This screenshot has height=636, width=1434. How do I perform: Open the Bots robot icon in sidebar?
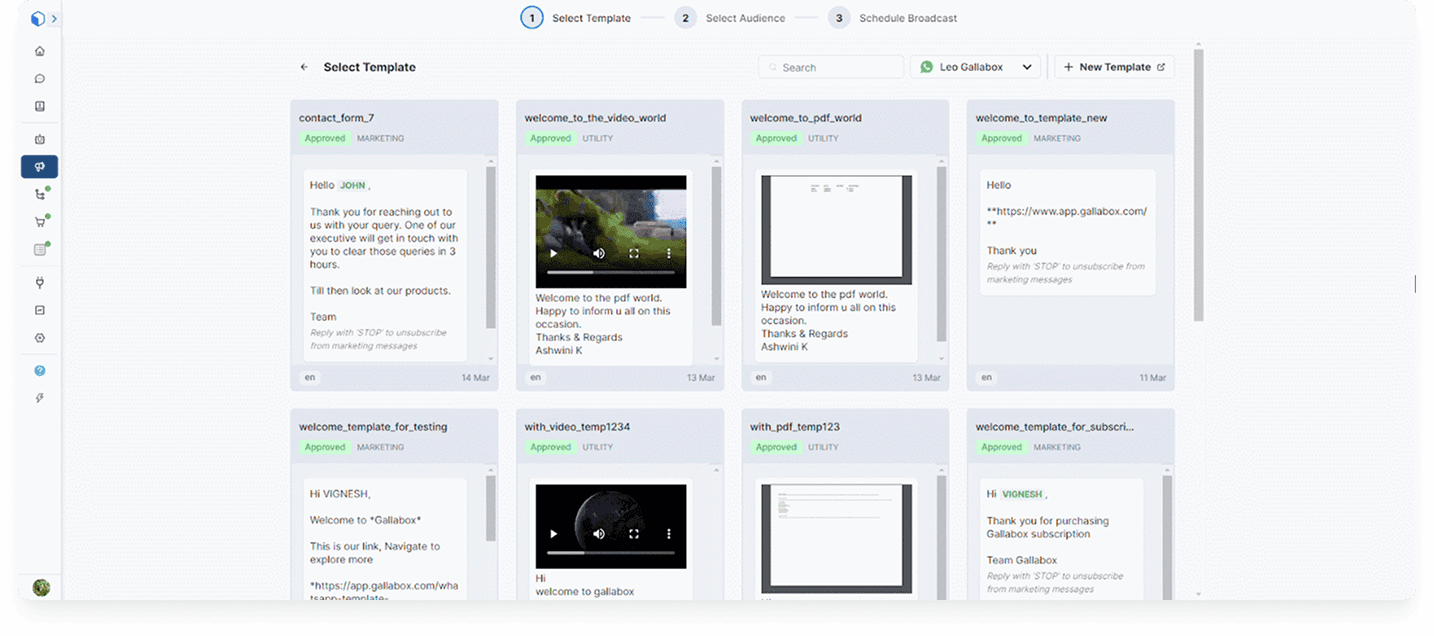[x=40, y=139]
